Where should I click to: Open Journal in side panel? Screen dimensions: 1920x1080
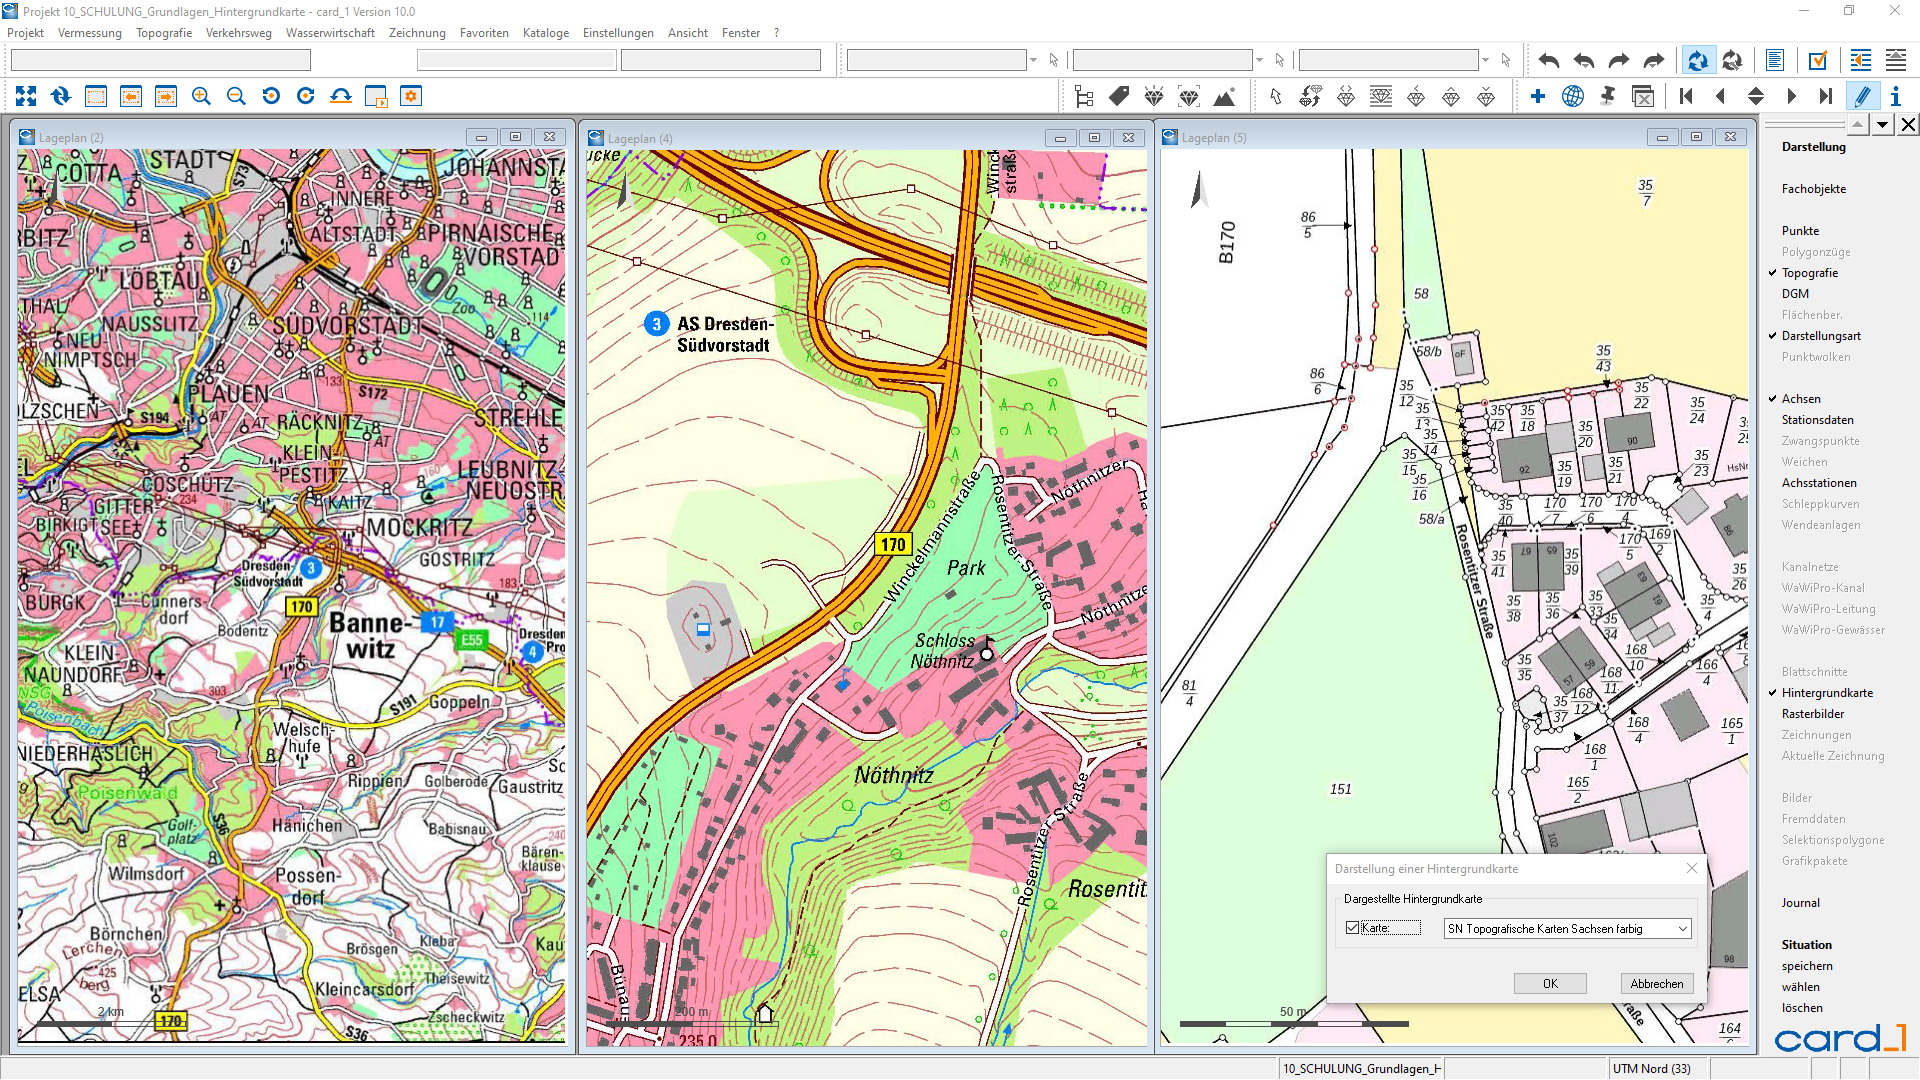(1800, 903)
